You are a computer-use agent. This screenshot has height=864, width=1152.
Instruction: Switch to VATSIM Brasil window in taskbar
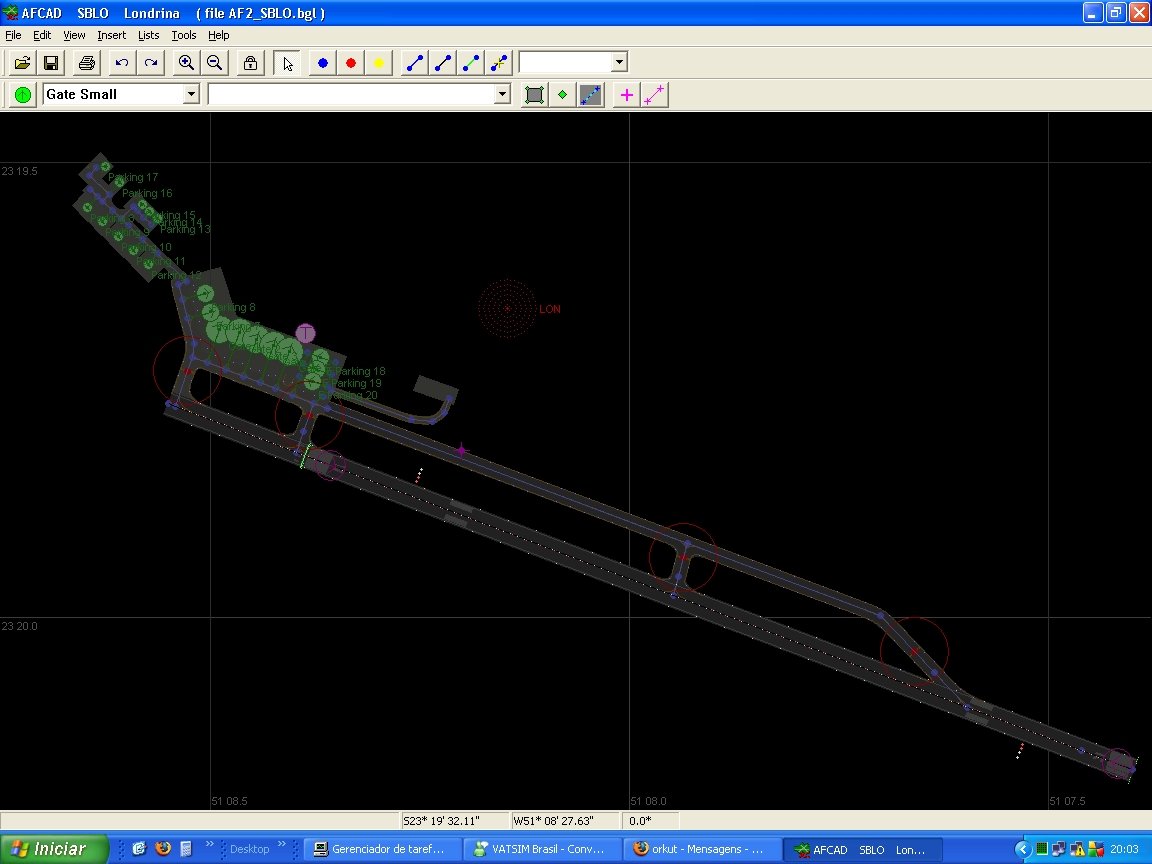coord(544,849)
